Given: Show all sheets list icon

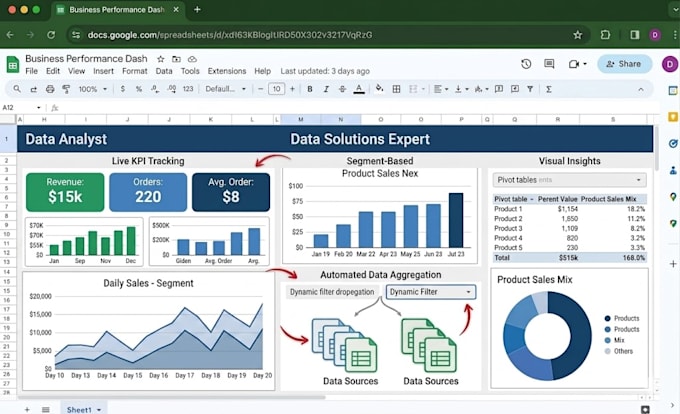Looking at the screenshot, I should coord(46,410).
